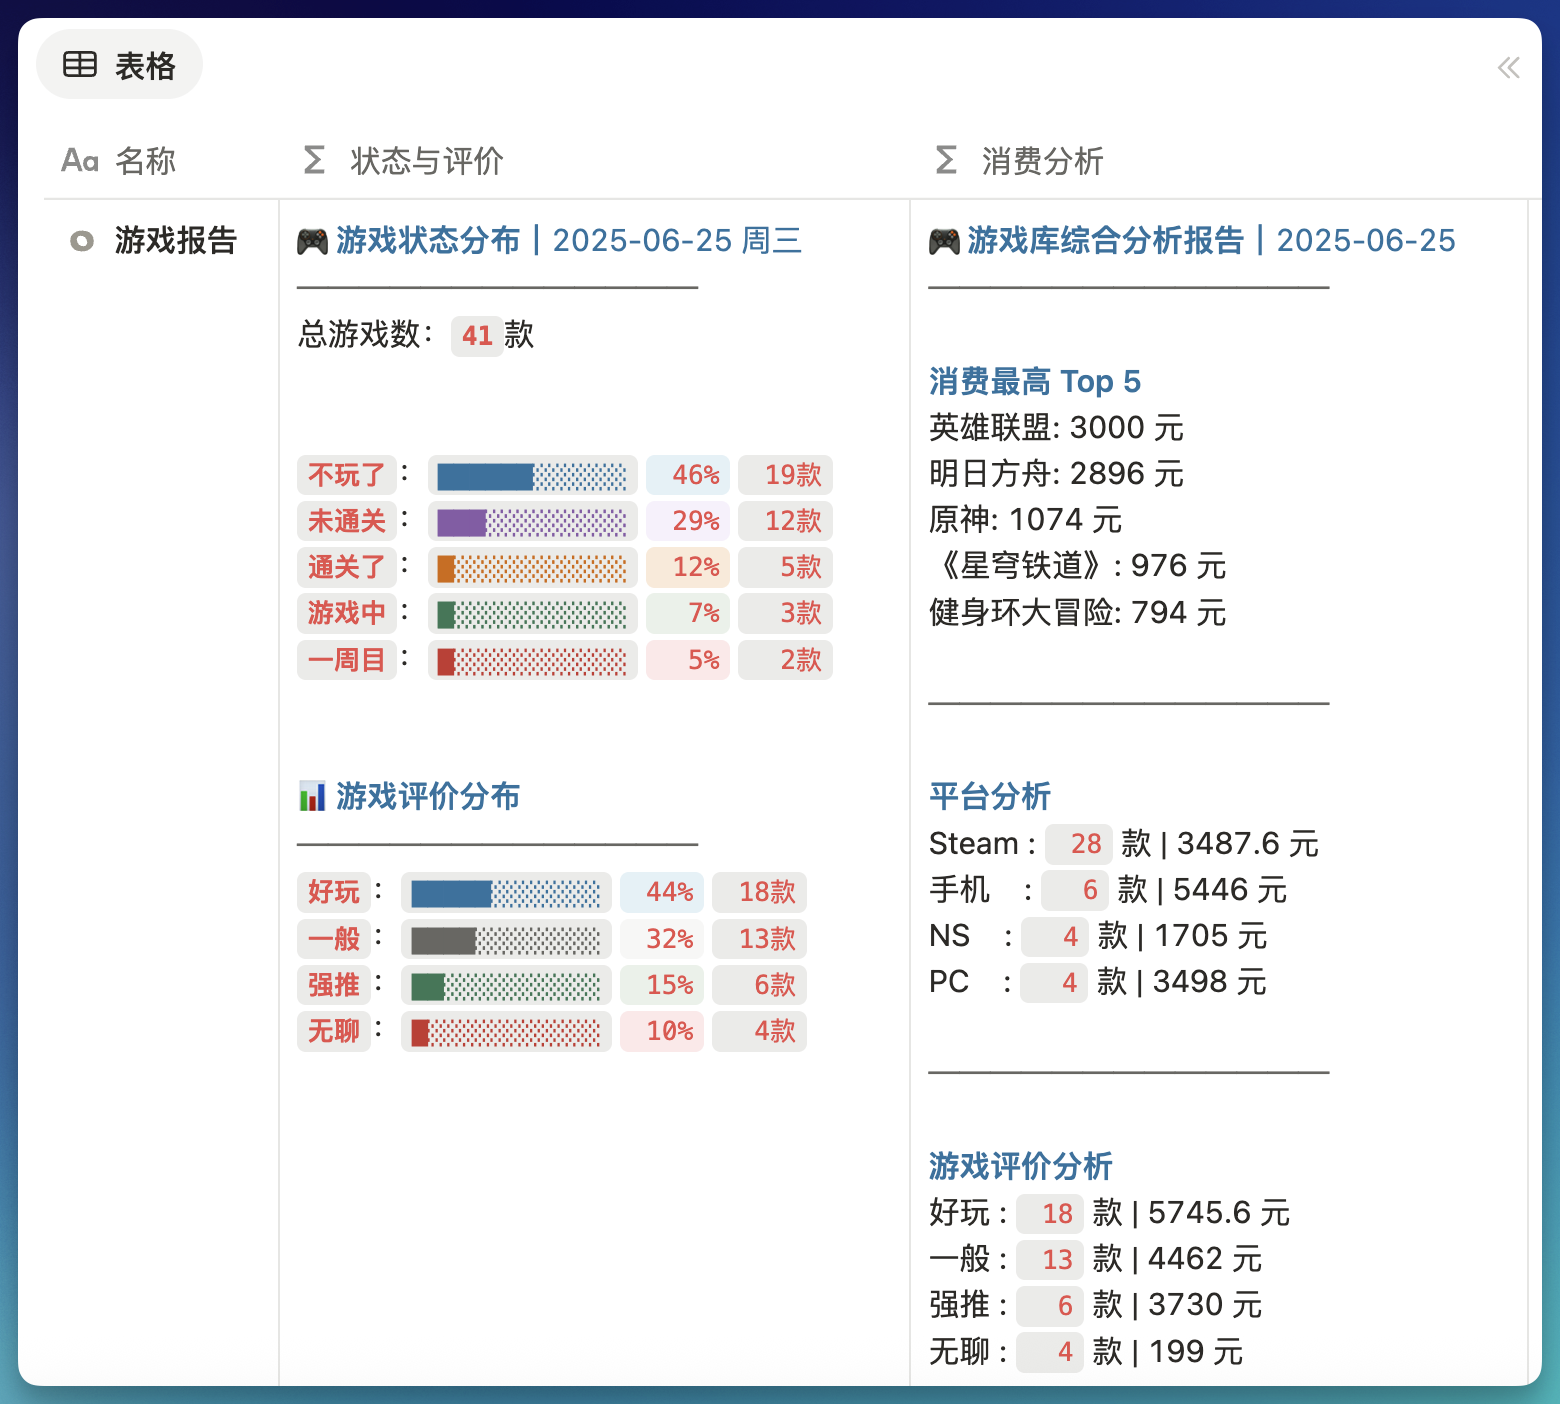Screen dimensions: 1560x1404
Task: Collapse panel with the double chevron icon
Action: tap(1508, 68)
